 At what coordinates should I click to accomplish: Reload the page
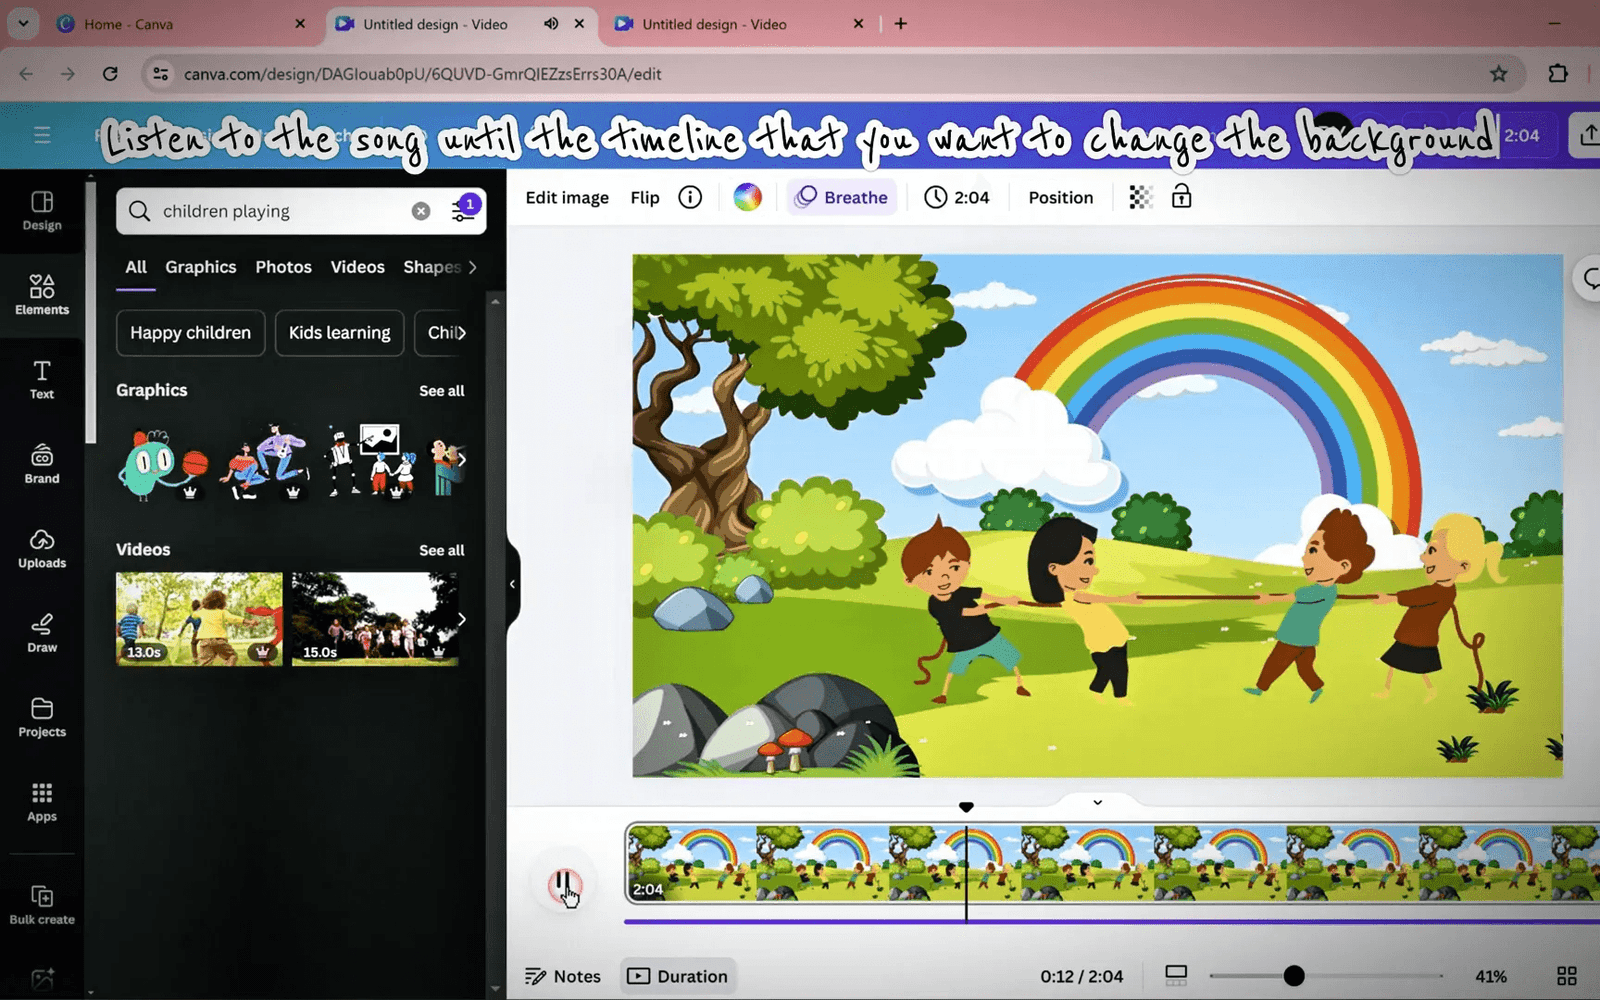click(x=110, y=73)
